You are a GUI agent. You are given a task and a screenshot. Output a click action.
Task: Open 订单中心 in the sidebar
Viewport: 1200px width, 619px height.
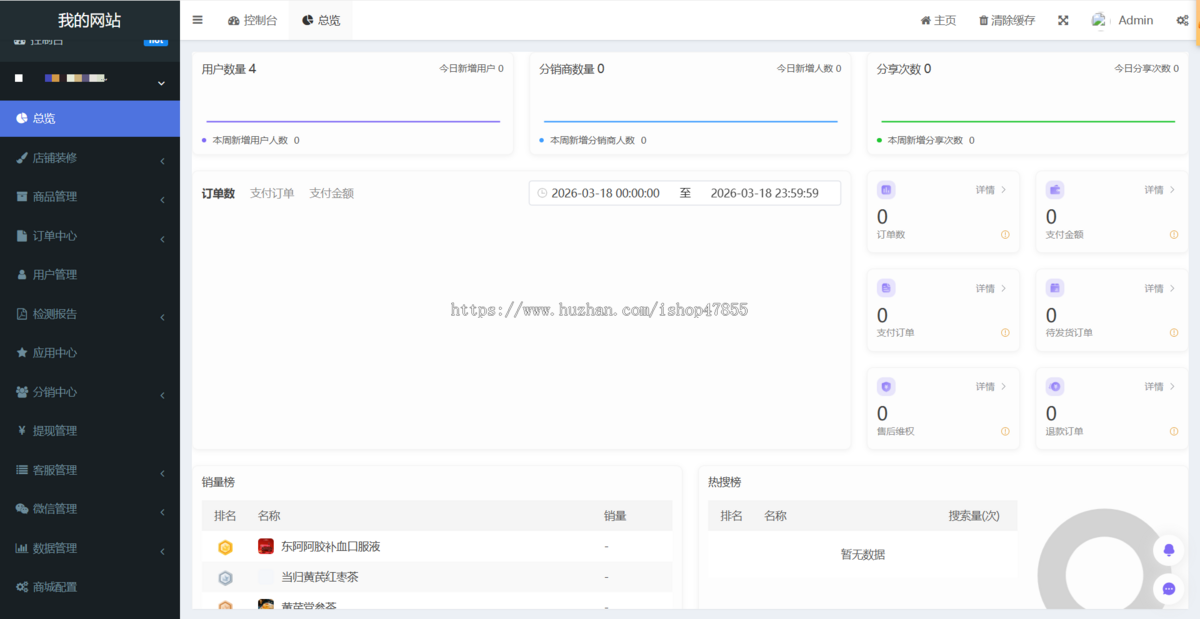[x=90, y=236]
